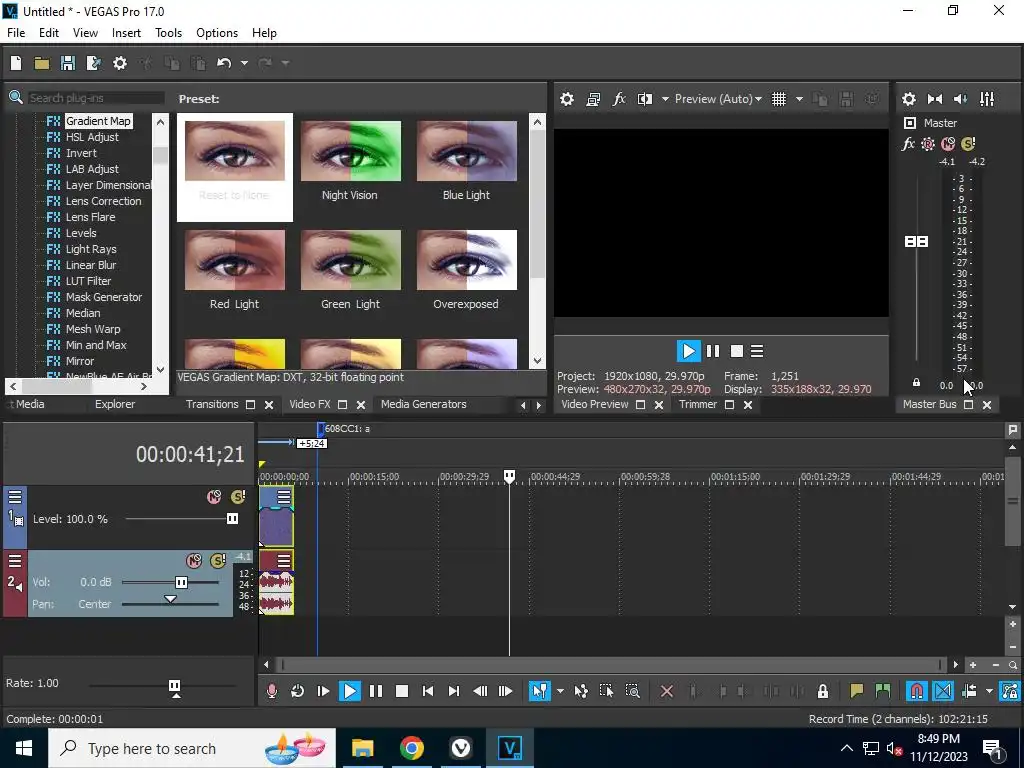Open mixing console icon in Master Bus

point(987,99)
